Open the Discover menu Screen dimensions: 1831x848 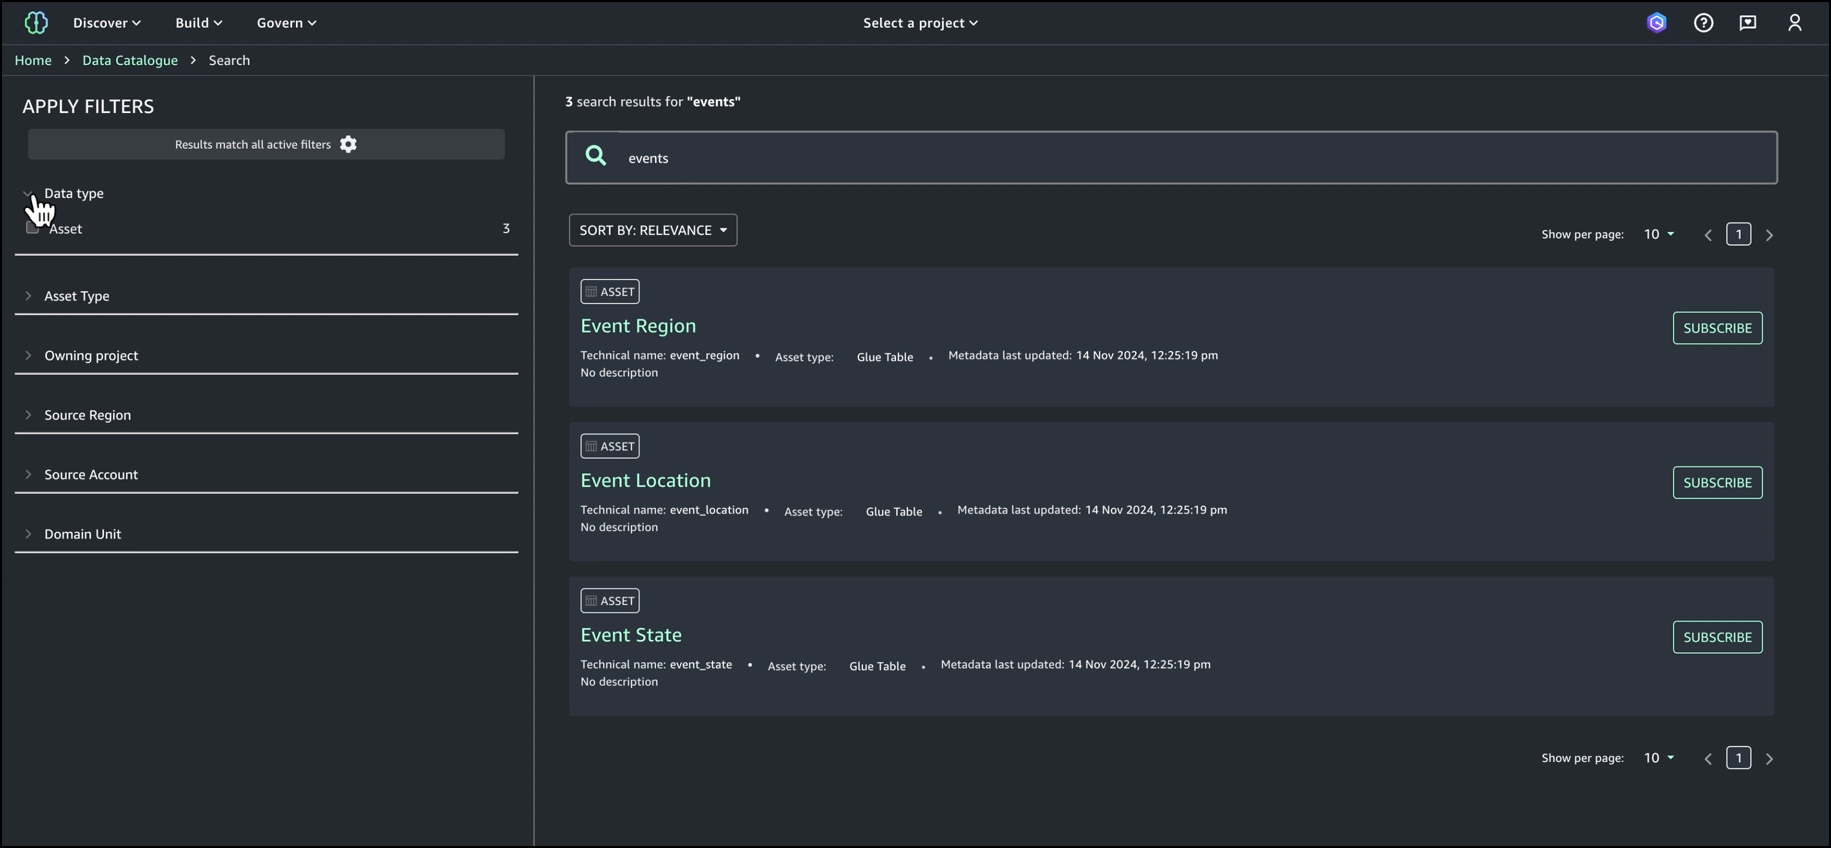tap(107, 22)
